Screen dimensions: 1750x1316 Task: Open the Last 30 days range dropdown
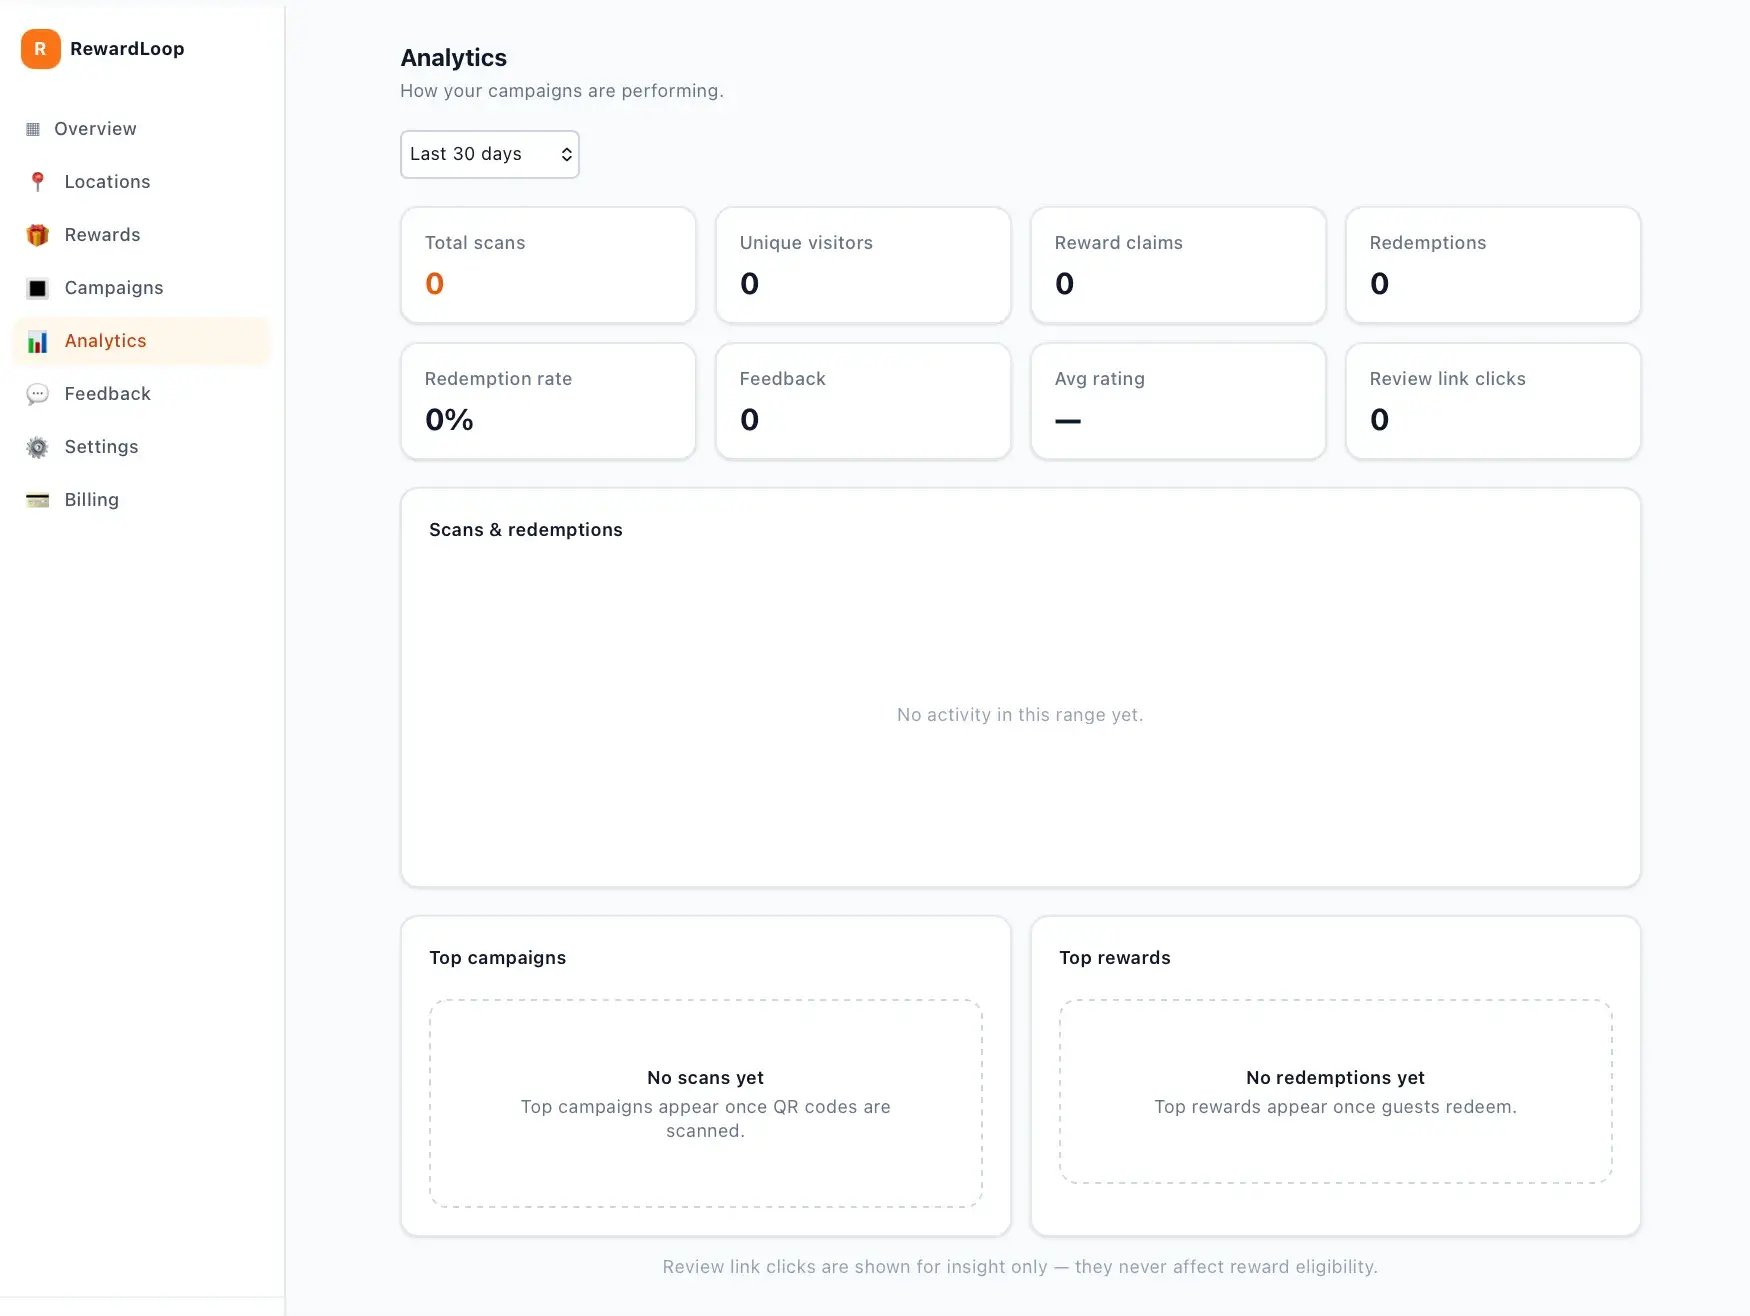490,154
